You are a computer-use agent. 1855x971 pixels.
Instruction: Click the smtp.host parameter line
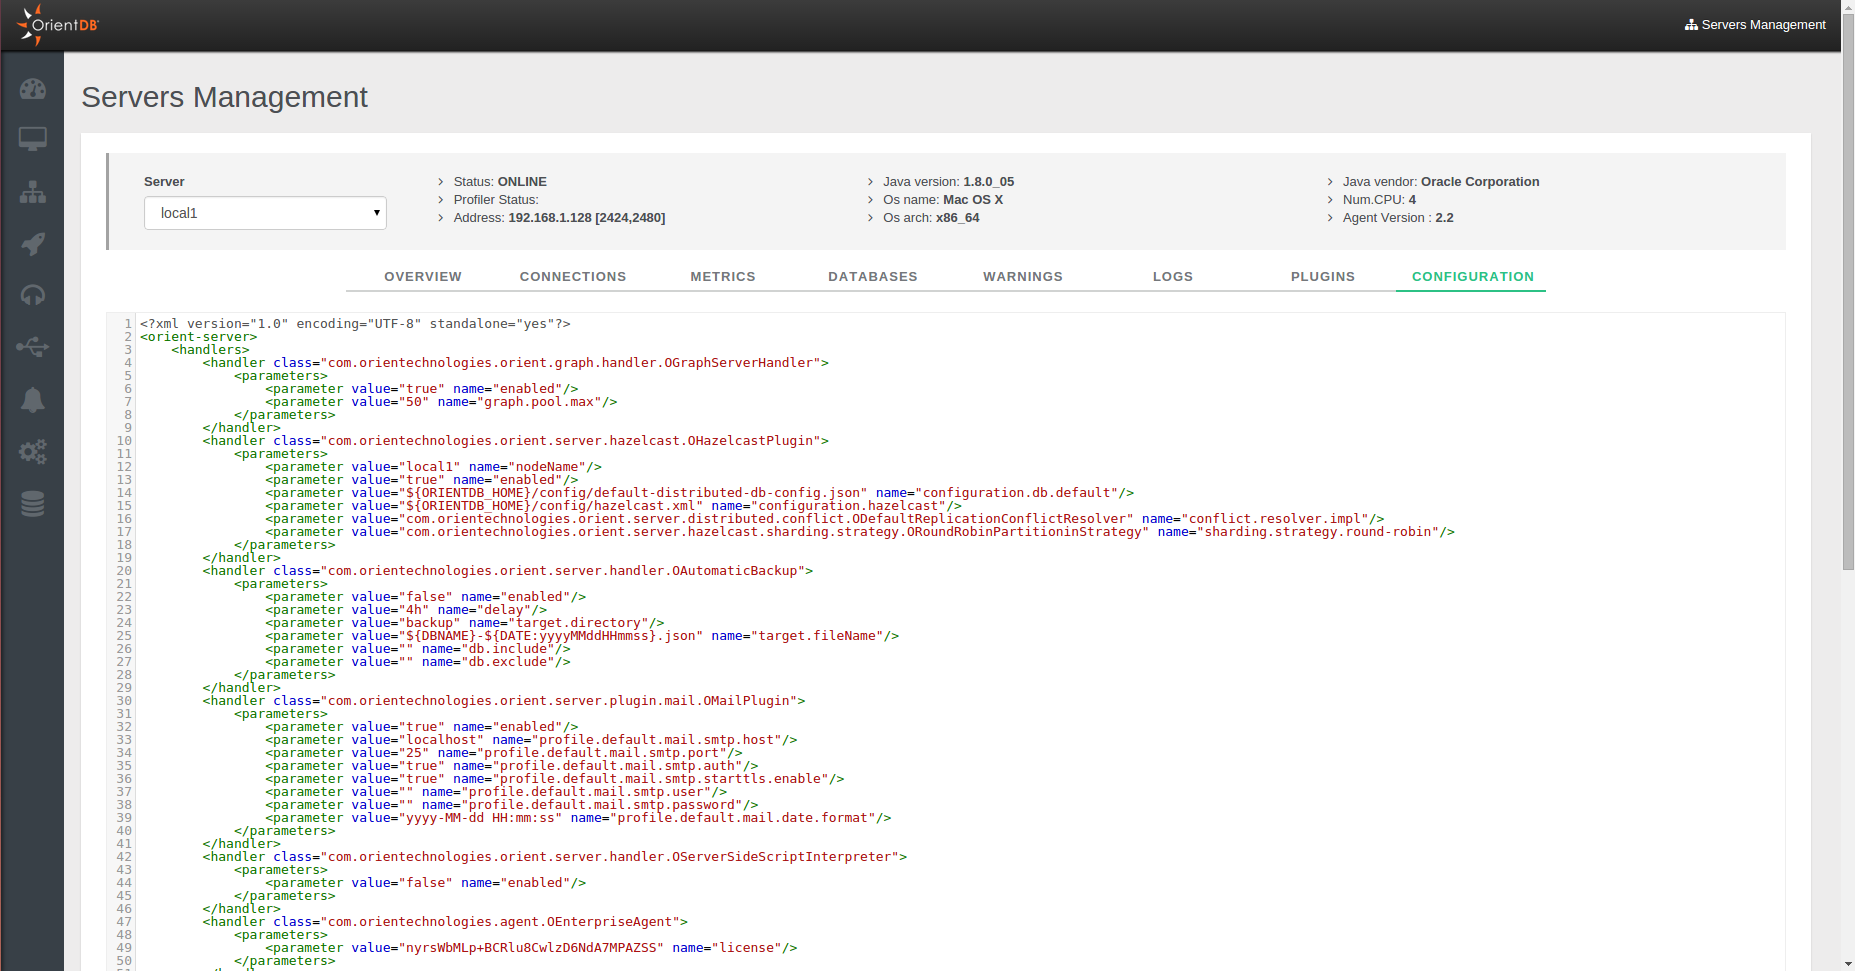[531, 740]
